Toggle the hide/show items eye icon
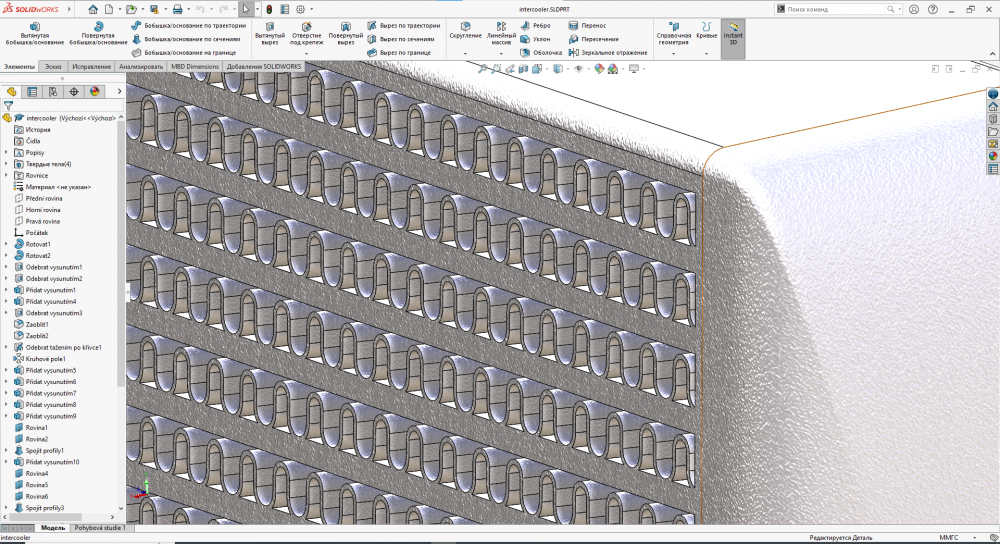Screen dimensions: 1000x544 [x=579, y=69]
